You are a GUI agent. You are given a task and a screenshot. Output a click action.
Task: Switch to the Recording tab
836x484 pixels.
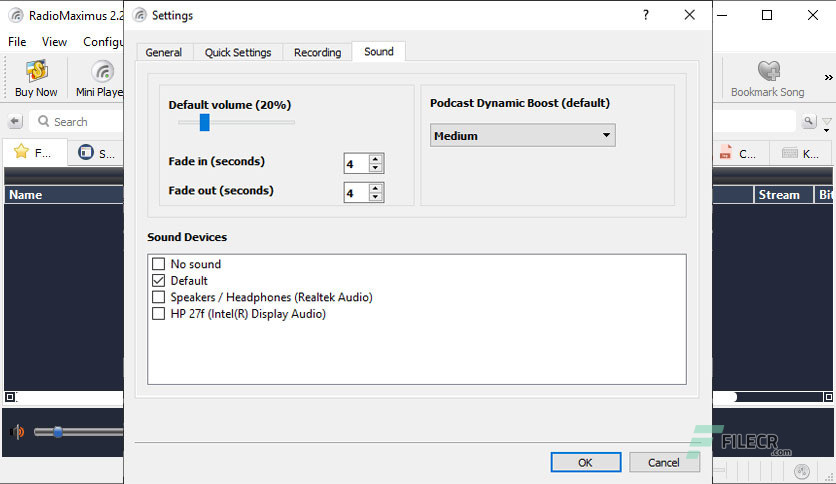[x=317, y=52]
